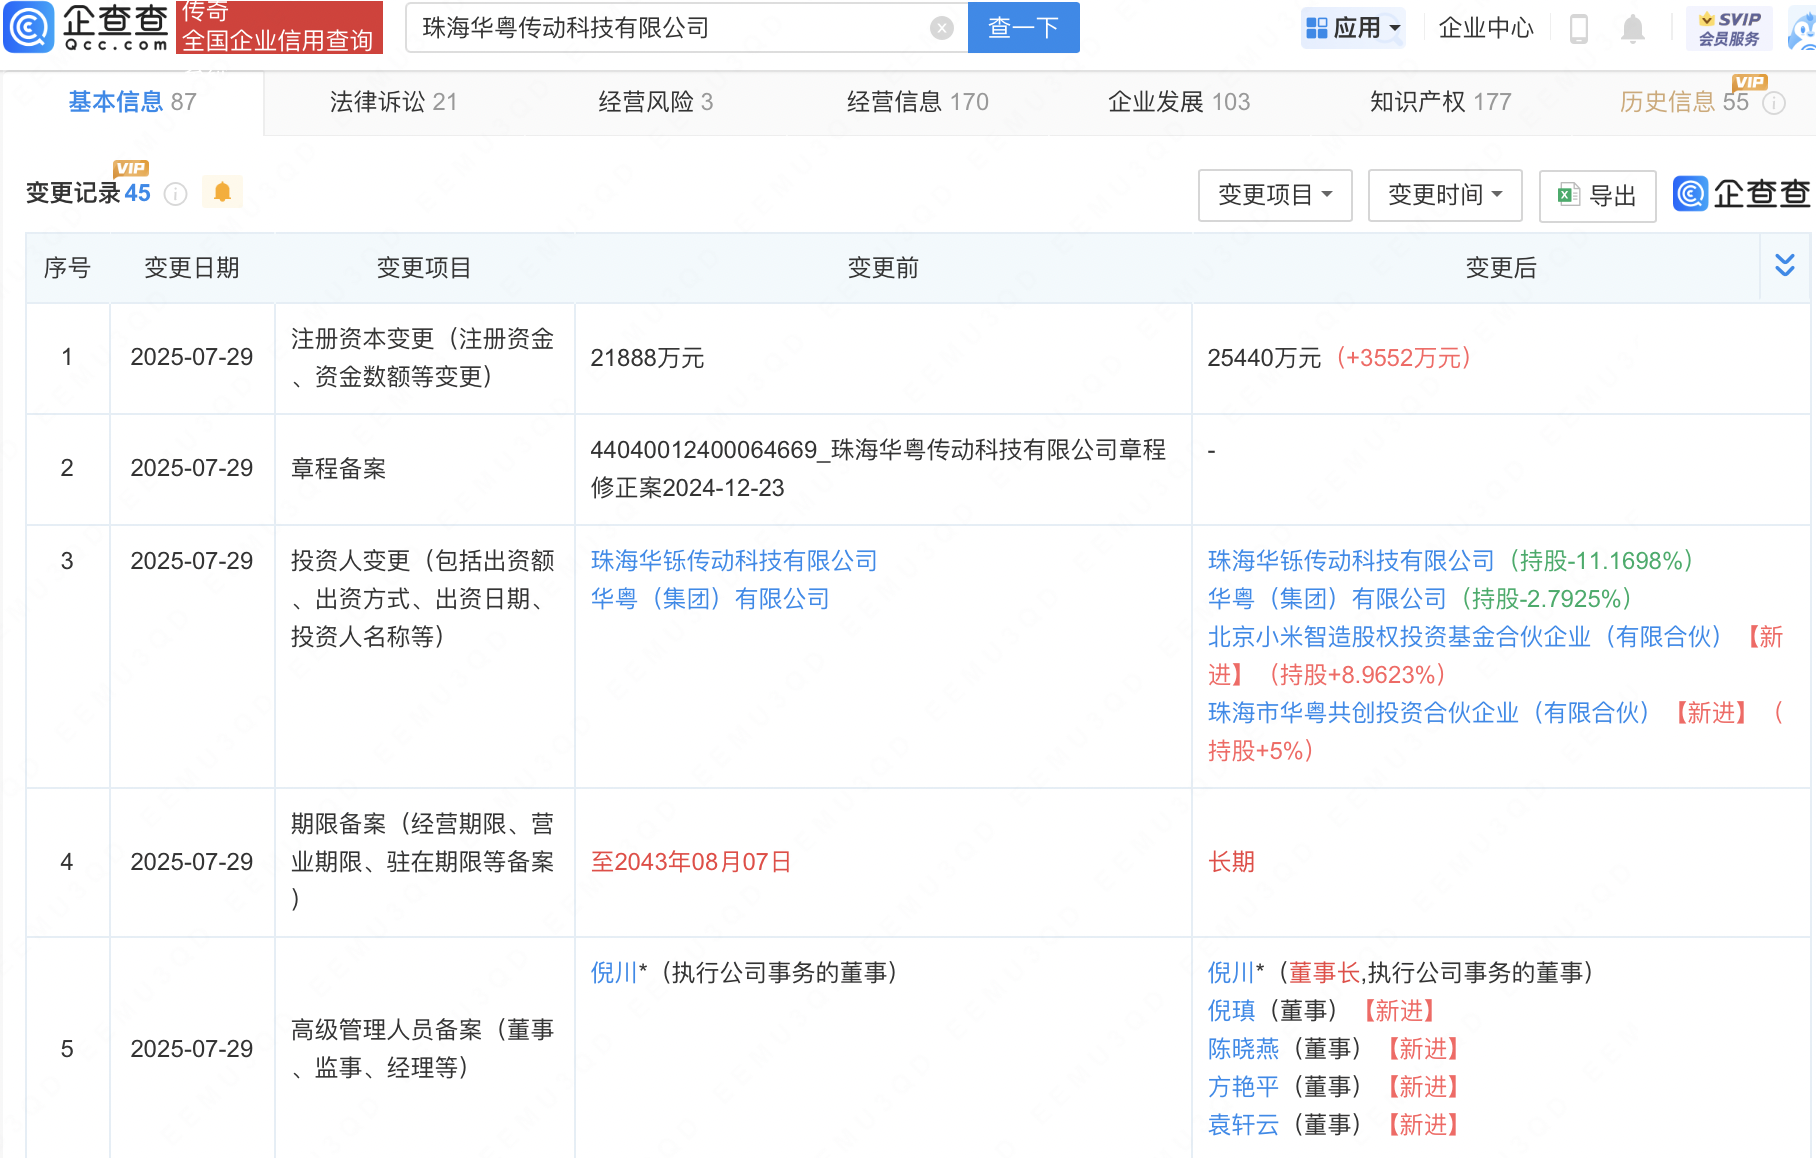Select the 21888万元 cell
This screenshot has height=1158, width=1816.
click(883, 358)
